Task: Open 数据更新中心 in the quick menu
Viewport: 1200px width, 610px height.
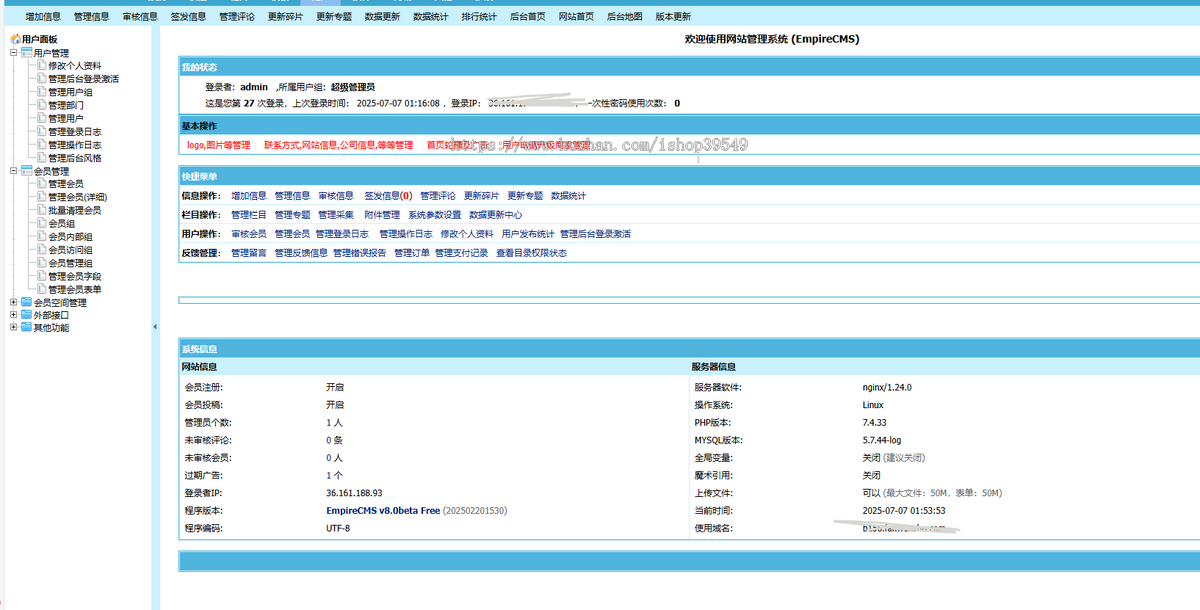Action: coord(496,215)
